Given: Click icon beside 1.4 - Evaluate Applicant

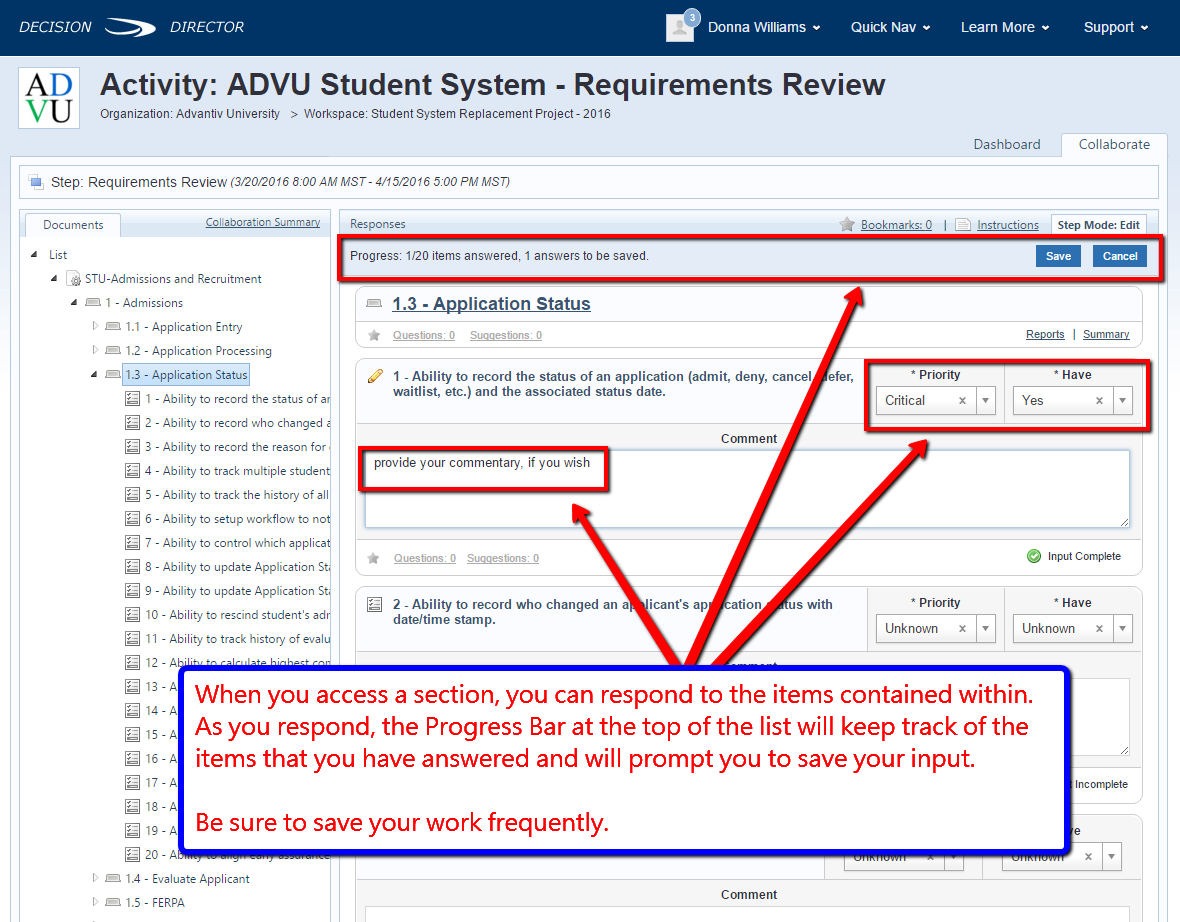Looking at the screenshot, I should [x=113, y=878].
